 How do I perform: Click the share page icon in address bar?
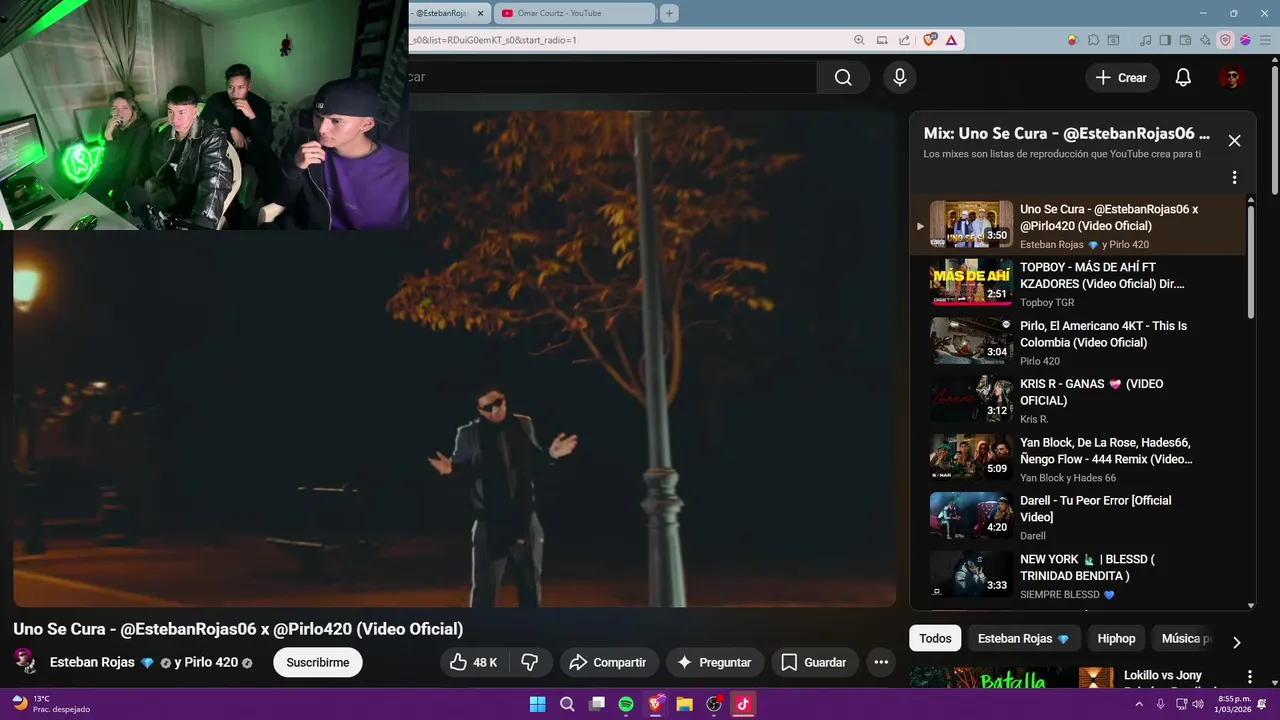click(x=905, y=40)
